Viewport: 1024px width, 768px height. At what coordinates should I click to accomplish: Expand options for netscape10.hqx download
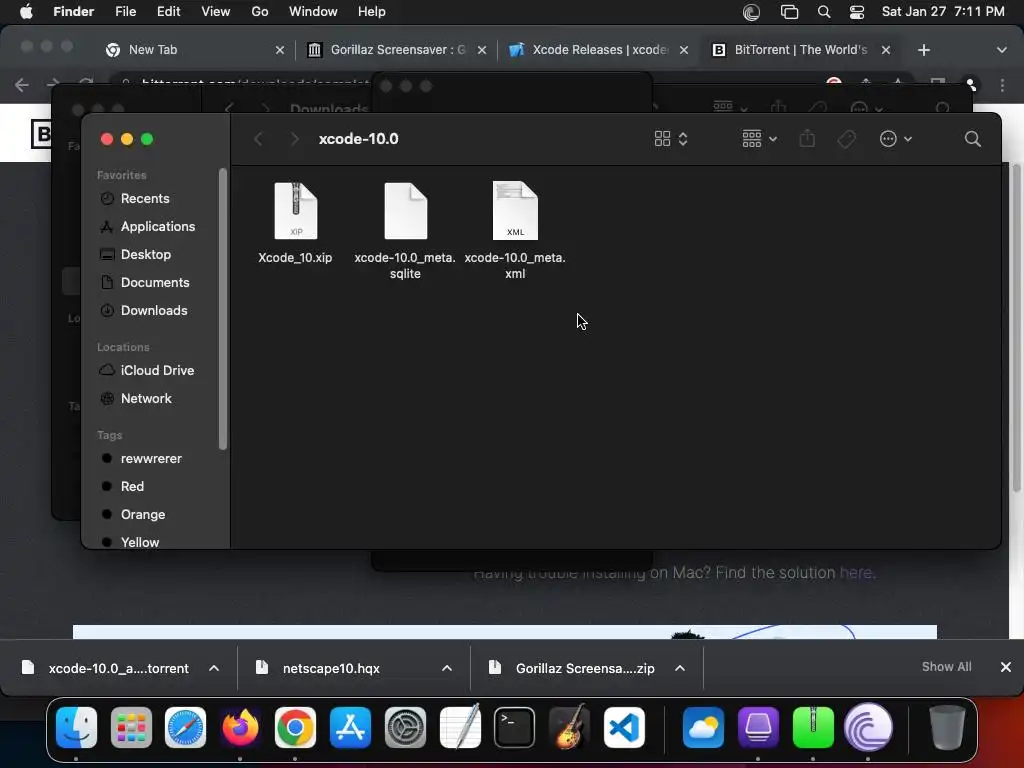point(447,668)
